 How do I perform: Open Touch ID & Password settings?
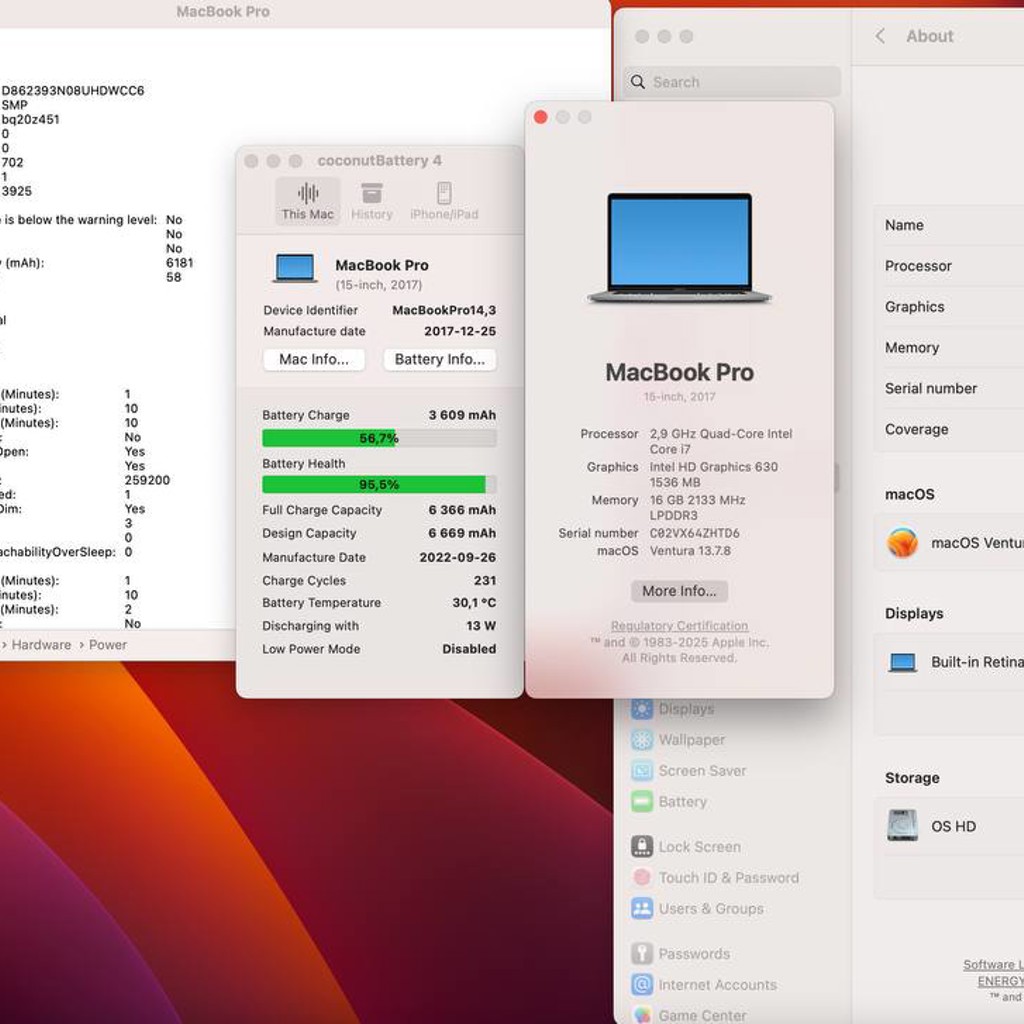pyautogui.click(x=715, y=878)
